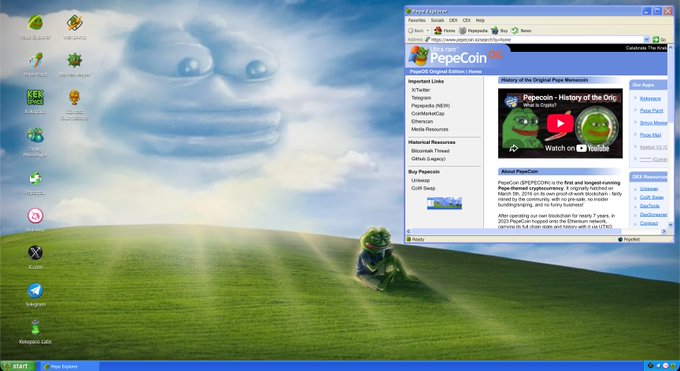Click the 'Ready' status bar text

click(x=418, y=239)
